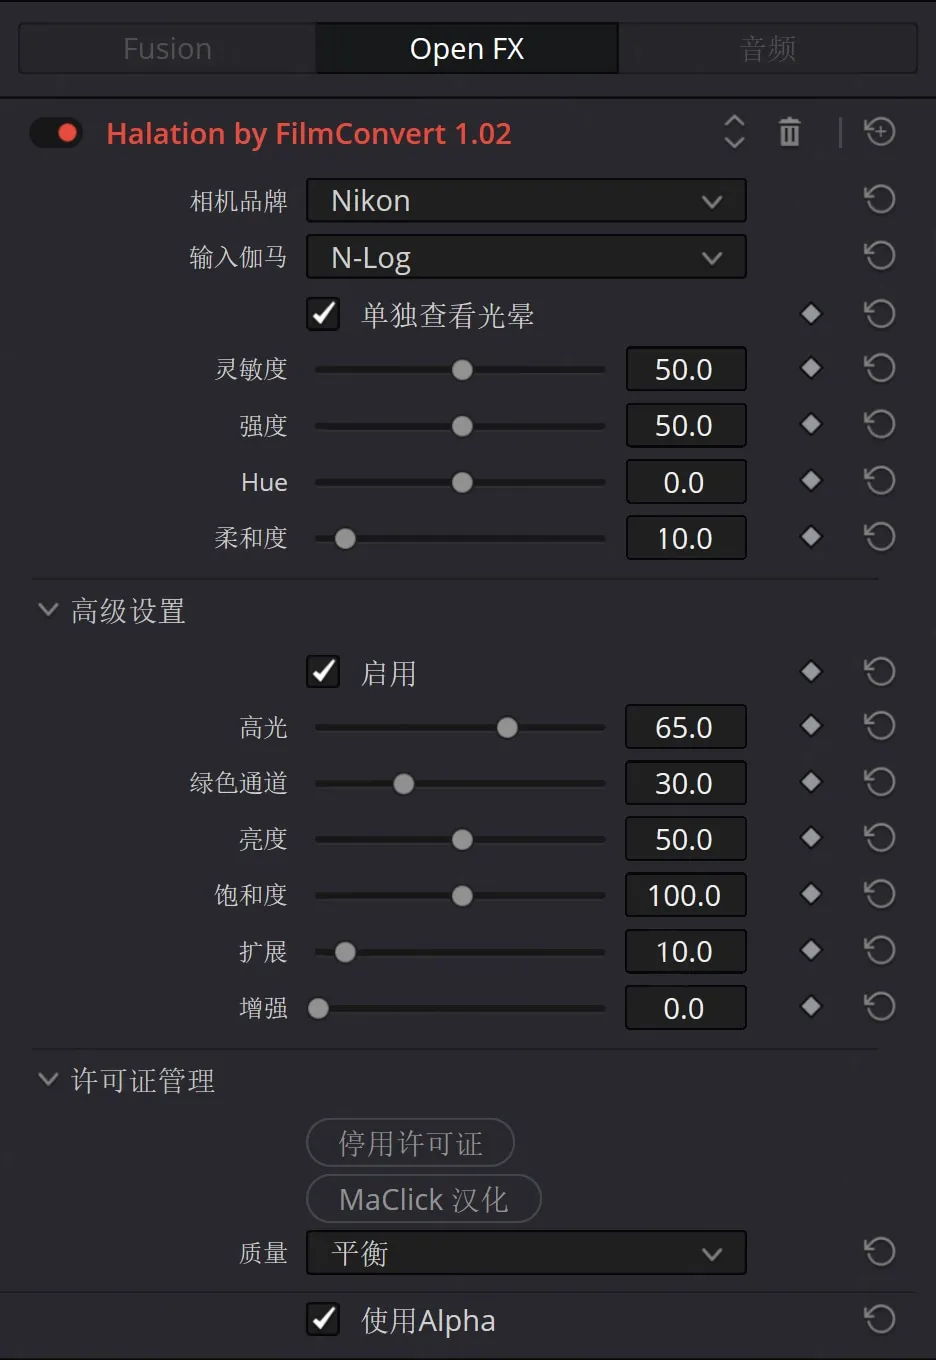Click the 高光 slider handle

pos(507,728)
